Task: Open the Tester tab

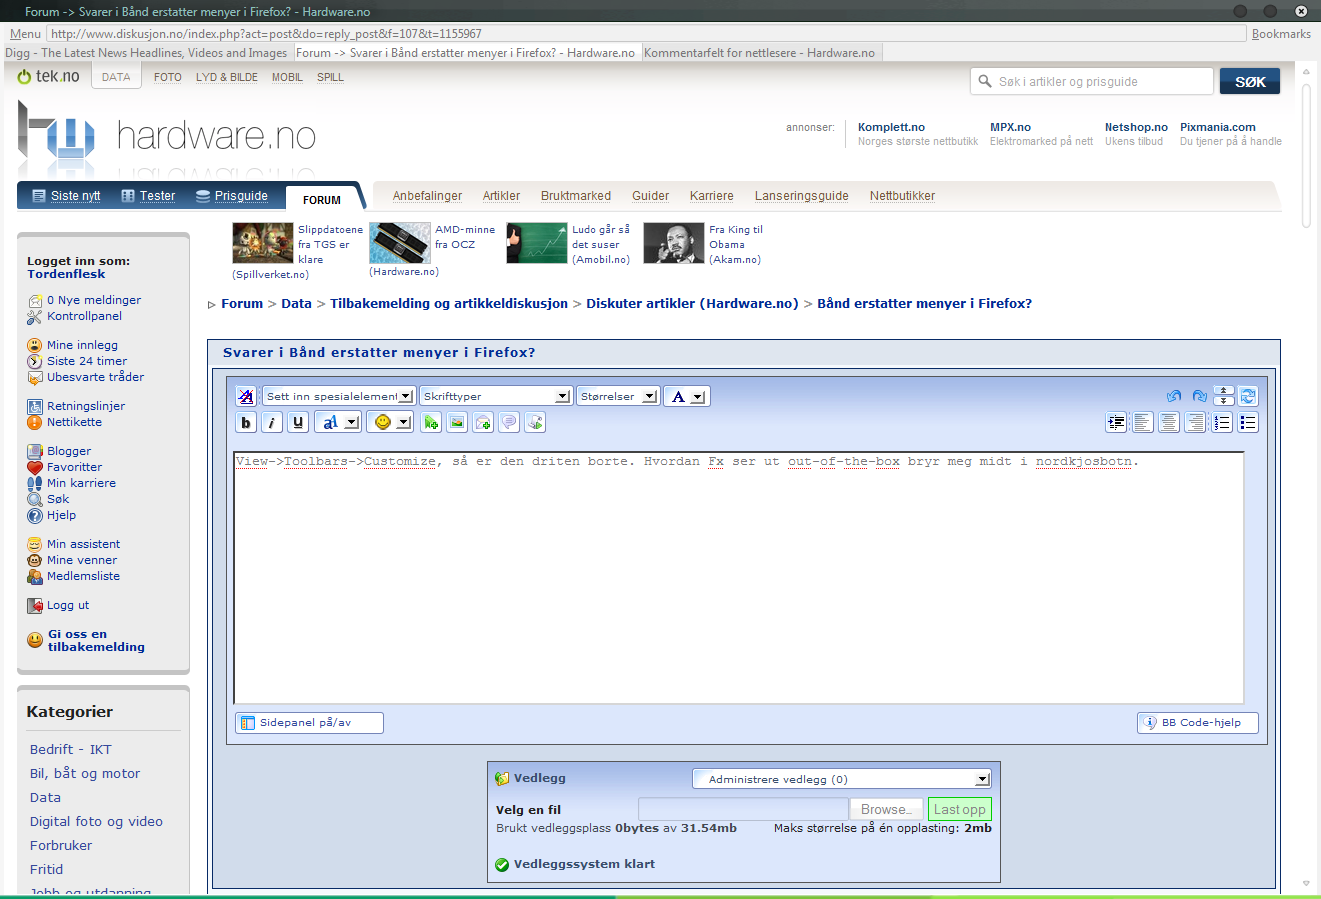Action: point(148,196)
